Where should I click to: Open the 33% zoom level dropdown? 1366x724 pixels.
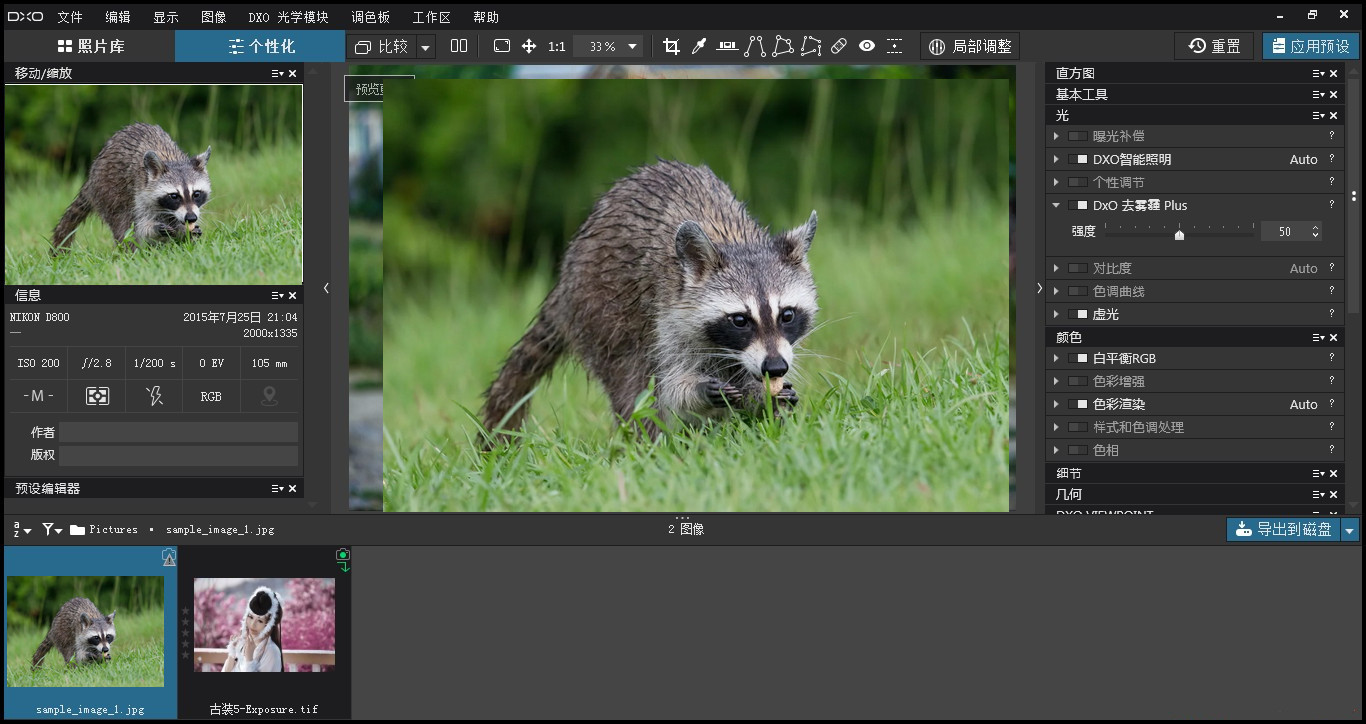(x=632, y=47)
